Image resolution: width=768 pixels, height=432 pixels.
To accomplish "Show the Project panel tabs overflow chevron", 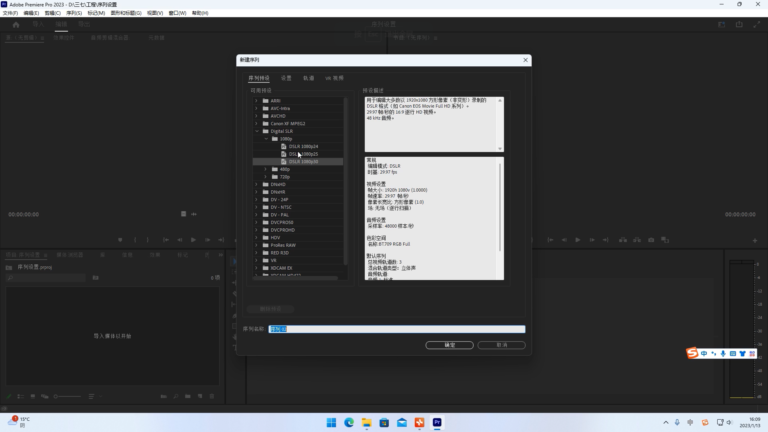I will tap(221, 255).
